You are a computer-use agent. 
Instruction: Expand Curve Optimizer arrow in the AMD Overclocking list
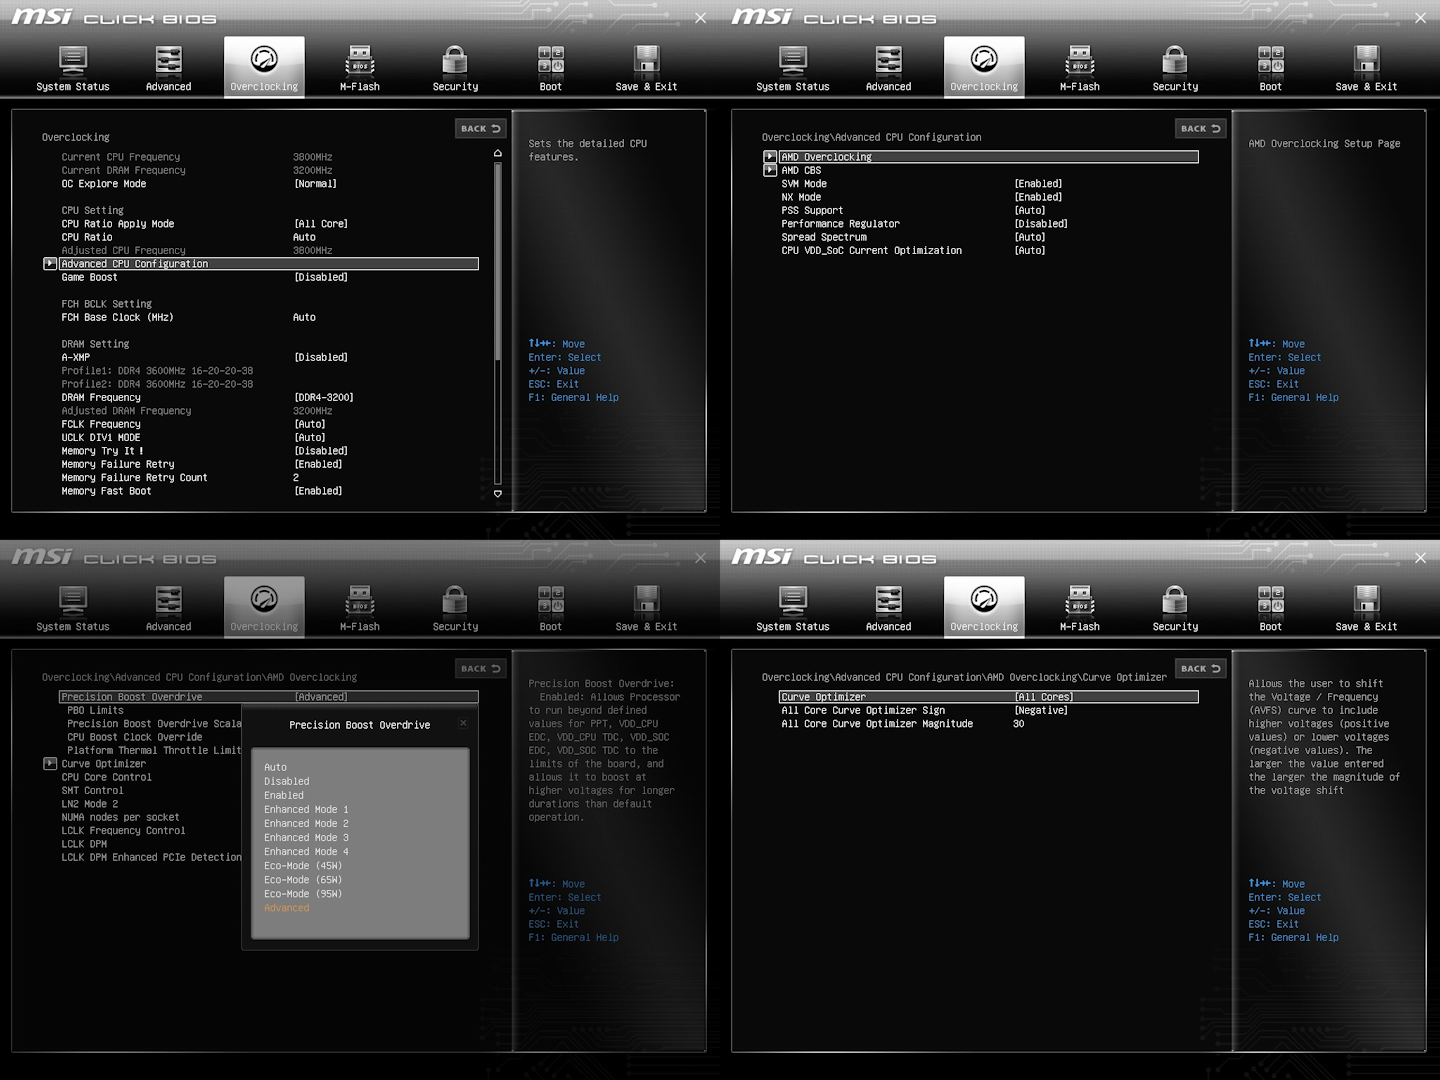(x=50, y=763)
